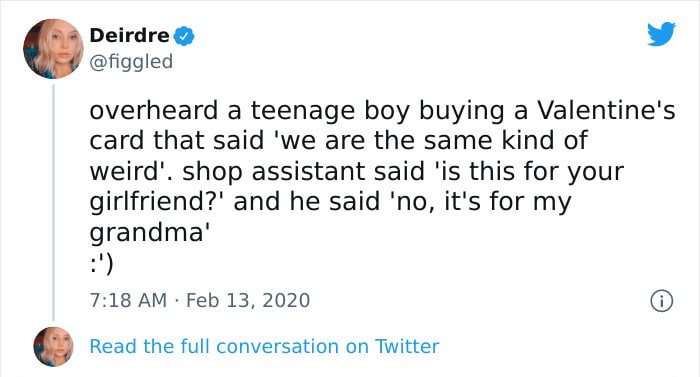Click the Feb 13, 2020 date
700x377 pixels.
[248, 300]
